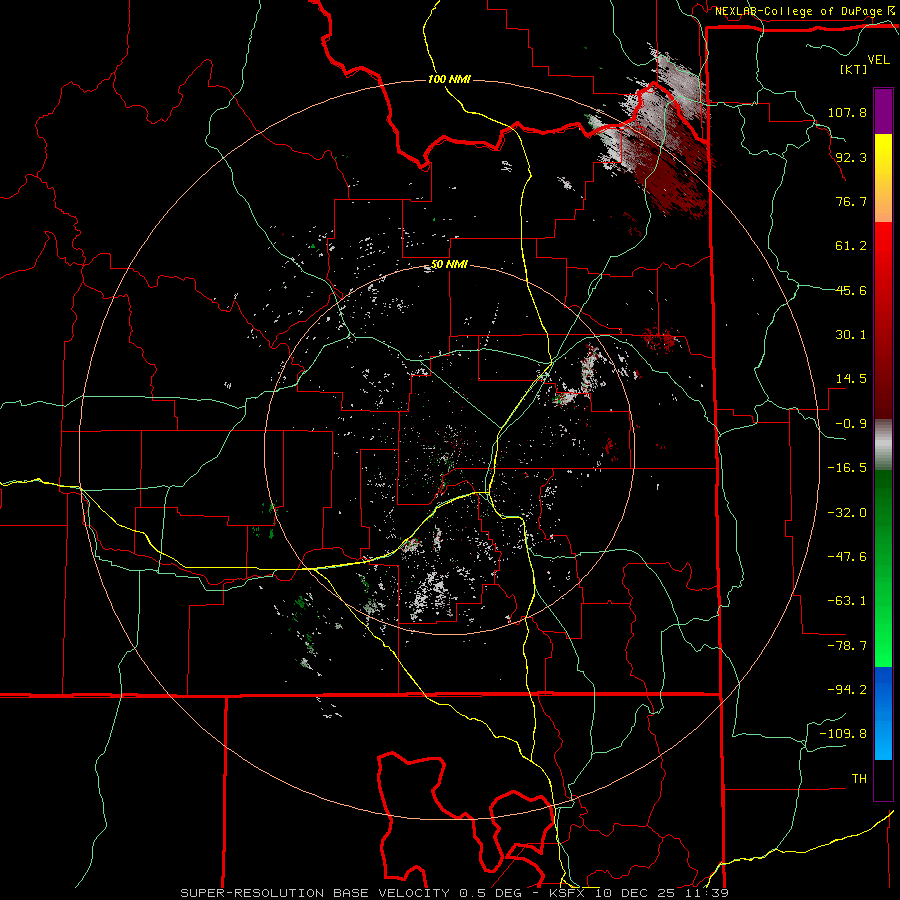Select the 92.3 legend value
The height and width of the screenshot is (900, 900).
[851, 157]
